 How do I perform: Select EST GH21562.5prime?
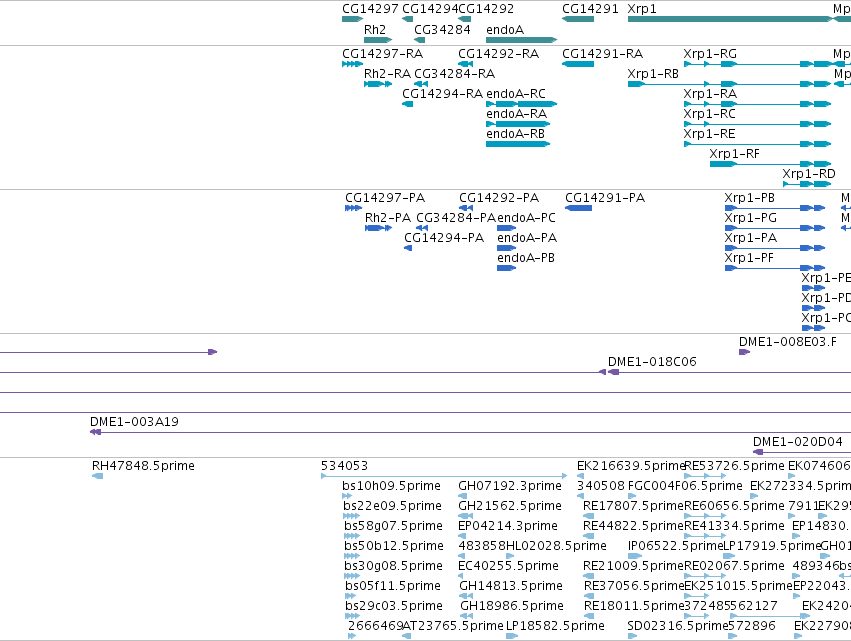[465, 516]
